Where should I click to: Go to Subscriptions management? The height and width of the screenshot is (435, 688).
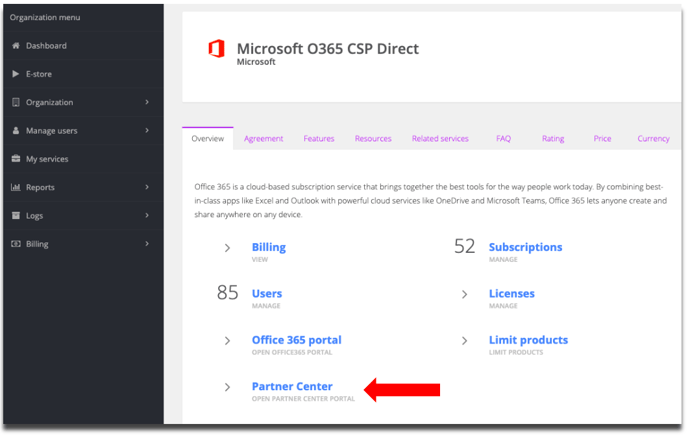click(525, 247)
